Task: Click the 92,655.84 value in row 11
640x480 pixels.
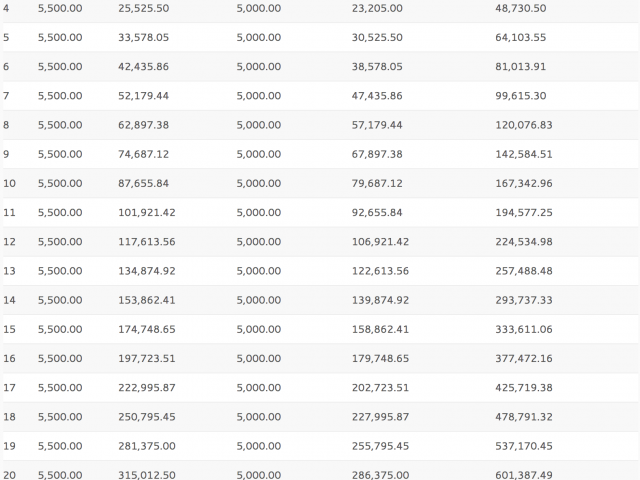Action: (x=377, y=213)
